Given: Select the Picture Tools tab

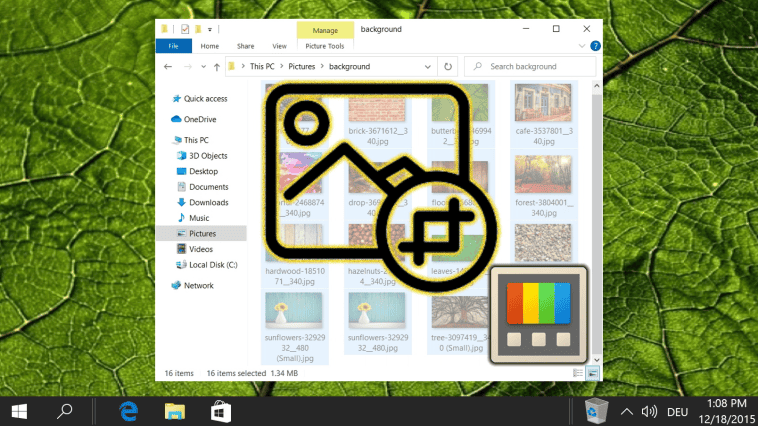Looking at the screenshot, I should (x=324, y=46).
